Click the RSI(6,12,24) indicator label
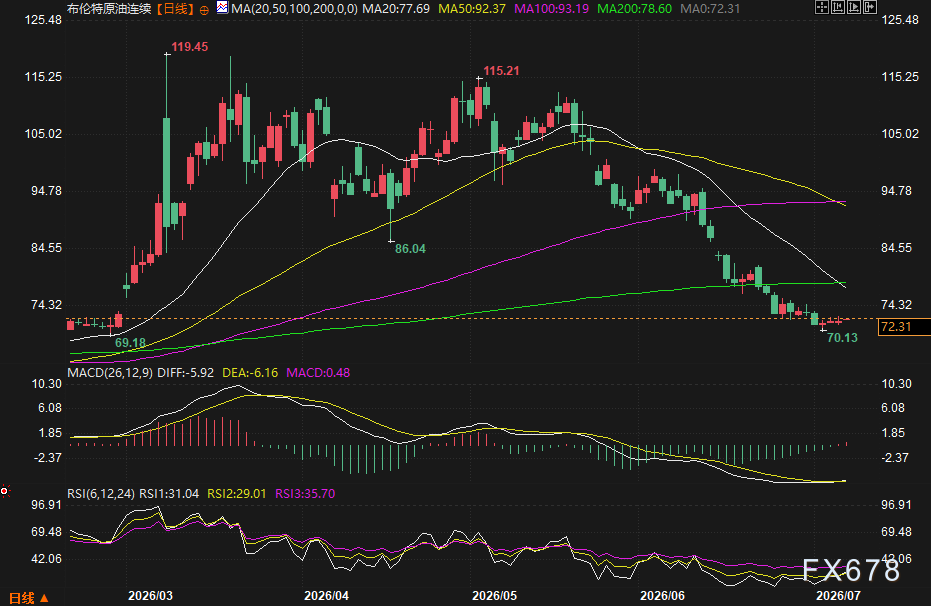 [x=100, y=494]
